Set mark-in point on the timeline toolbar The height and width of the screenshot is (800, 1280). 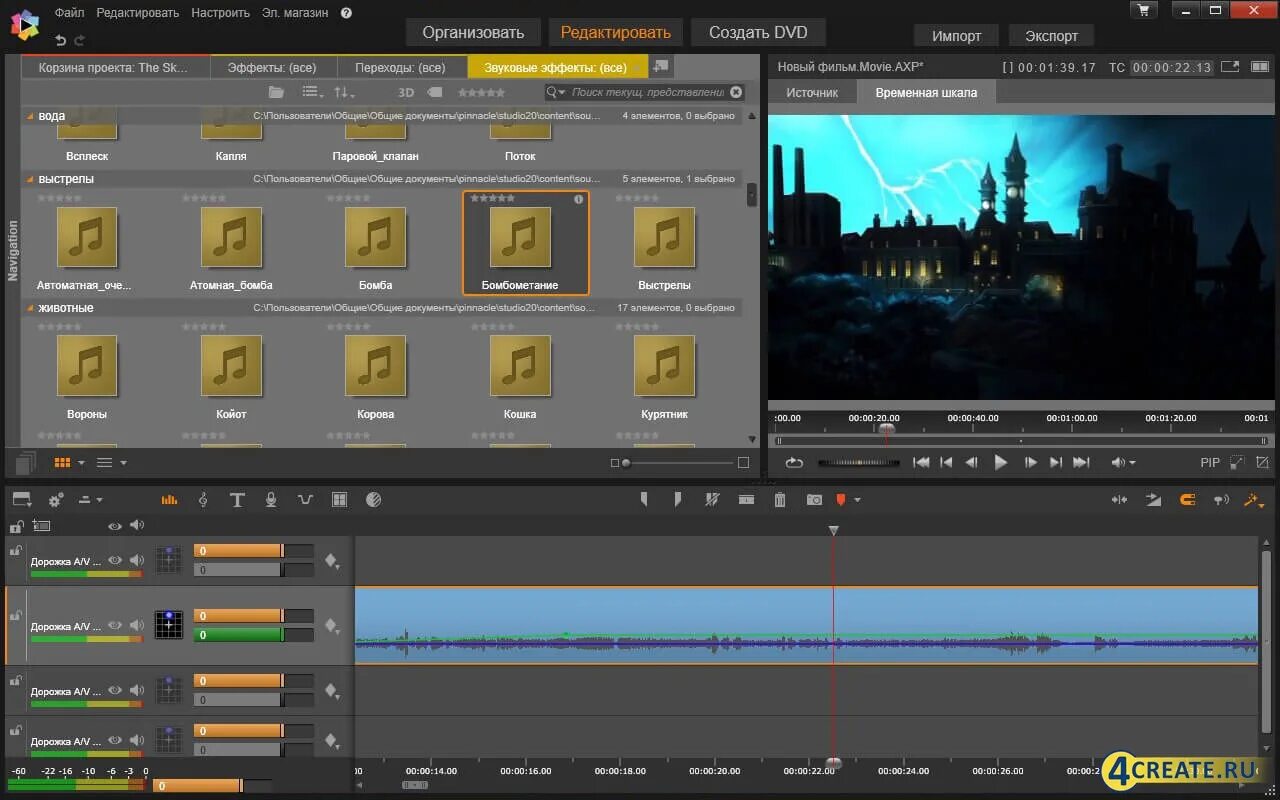coord(644,499)
